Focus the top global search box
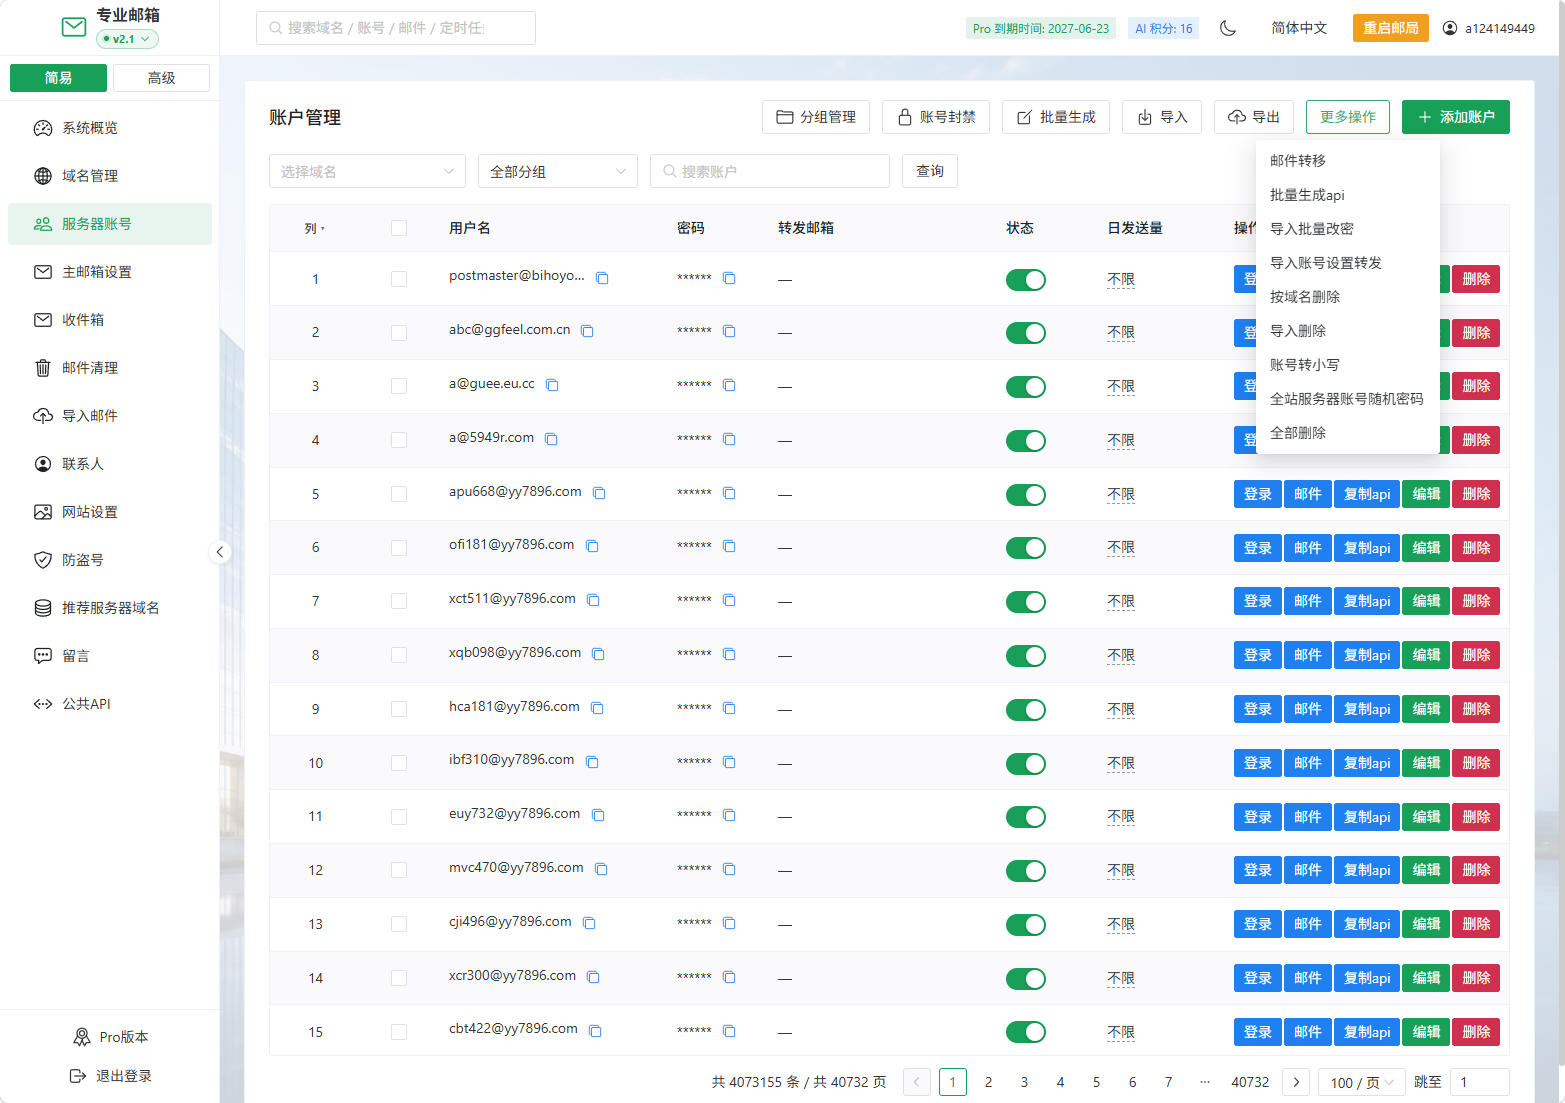This screenshot has width=1565, height=1103. click(396, 28)
